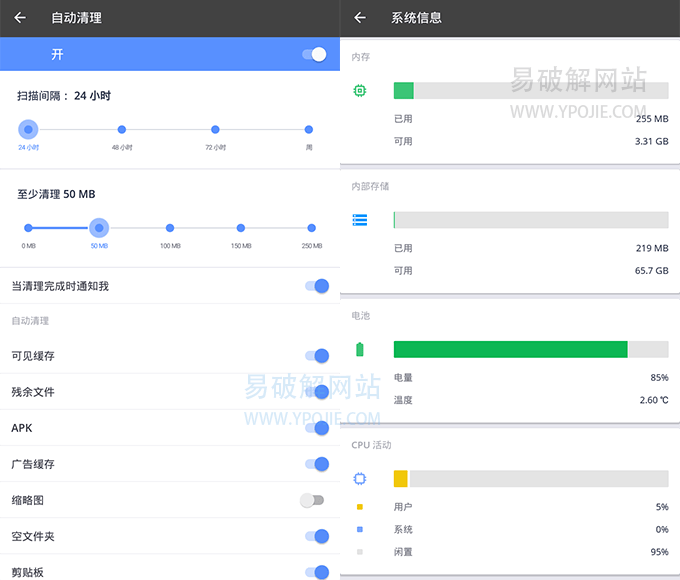Set scan interval to 48 小时

[122, 129]
